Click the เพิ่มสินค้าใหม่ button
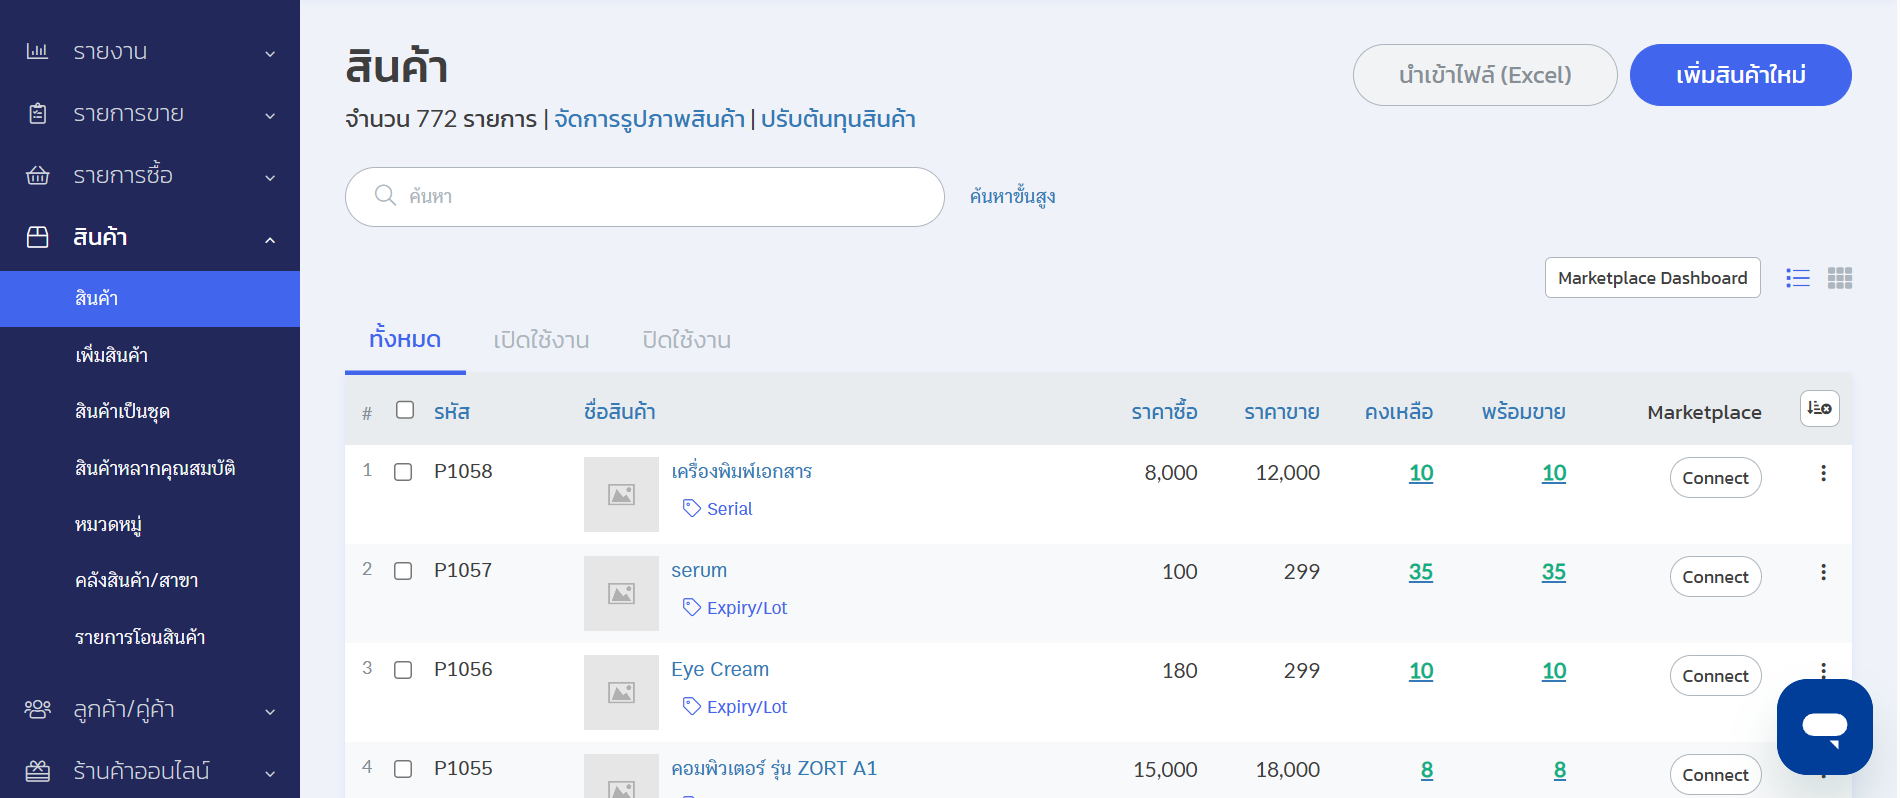 1739,75
